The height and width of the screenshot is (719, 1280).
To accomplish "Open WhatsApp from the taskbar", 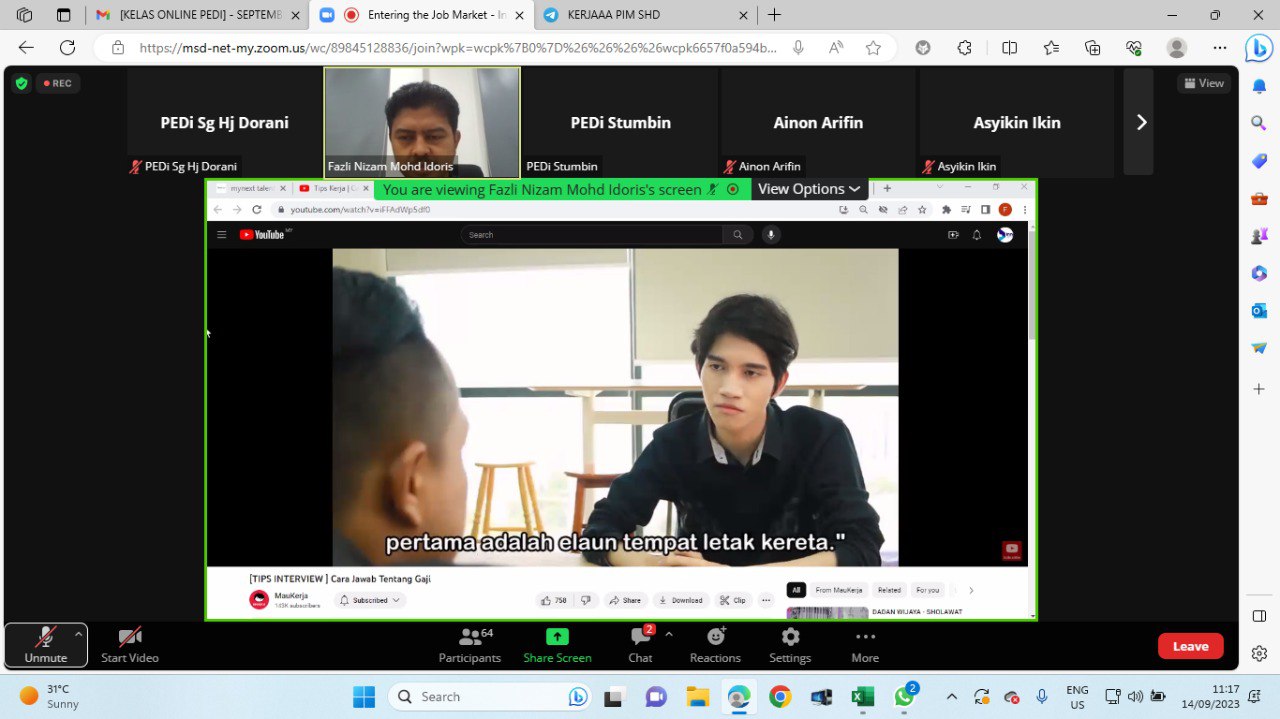I will (x=905, y=696).
